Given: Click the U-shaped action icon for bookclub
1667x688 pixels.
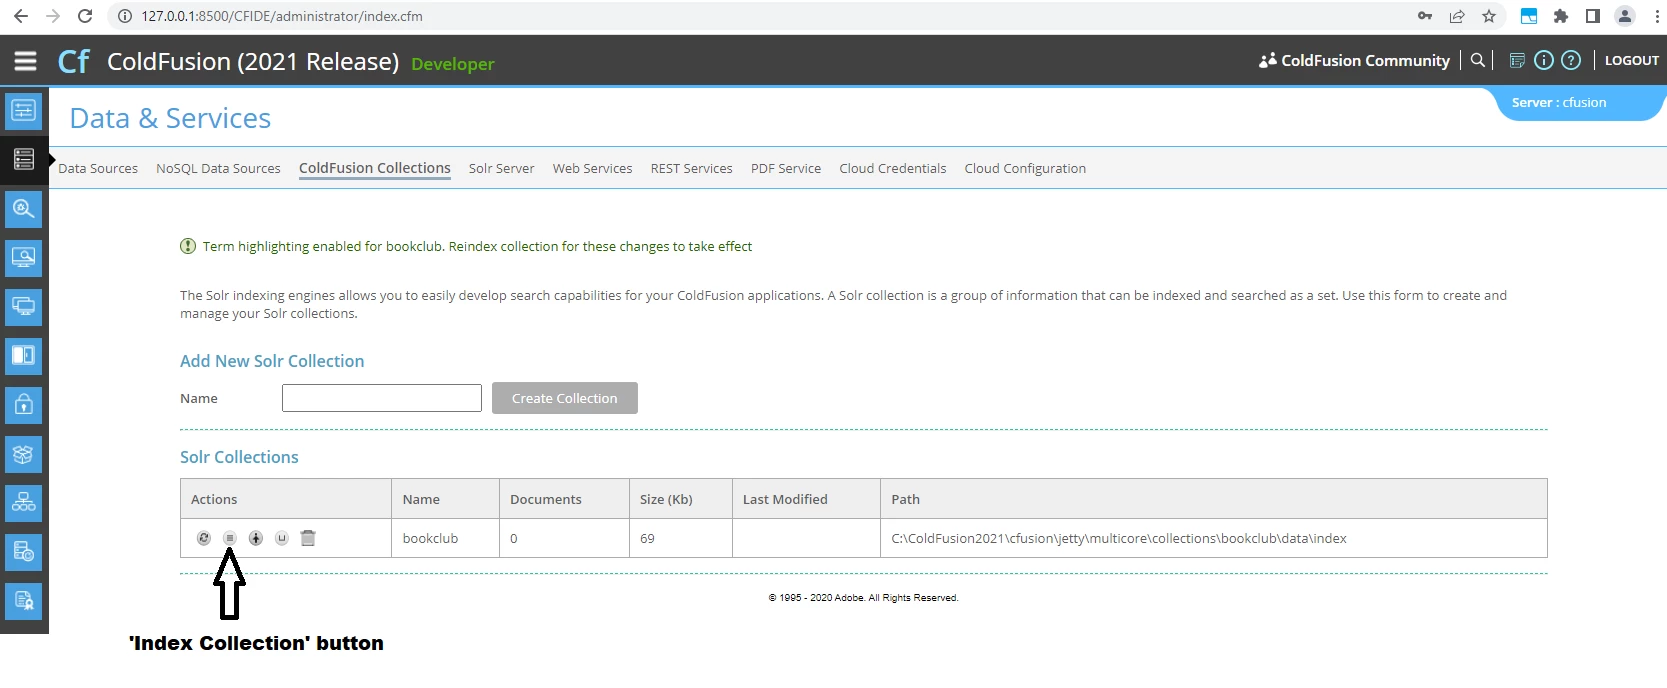Looking at the screenshot, I should [x=282, y=538].
